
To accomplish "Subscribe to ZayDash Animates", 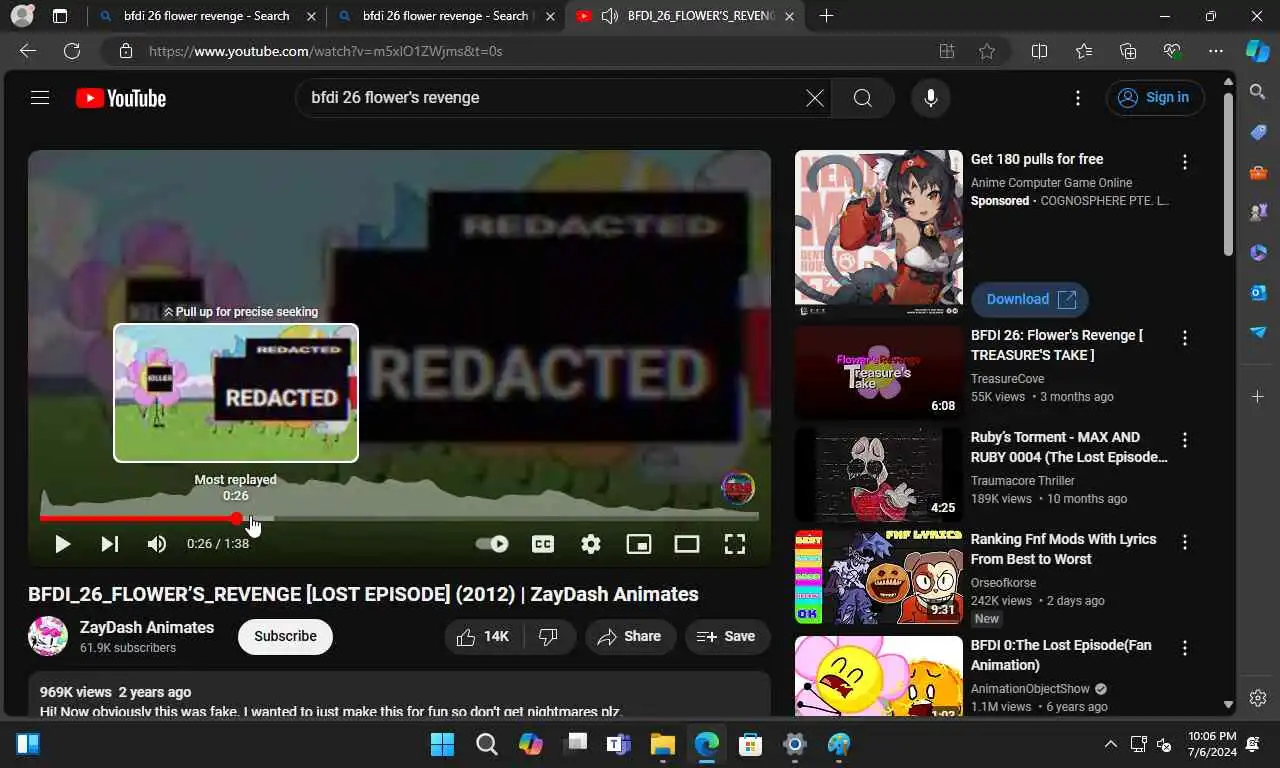I will click(285, 636).
